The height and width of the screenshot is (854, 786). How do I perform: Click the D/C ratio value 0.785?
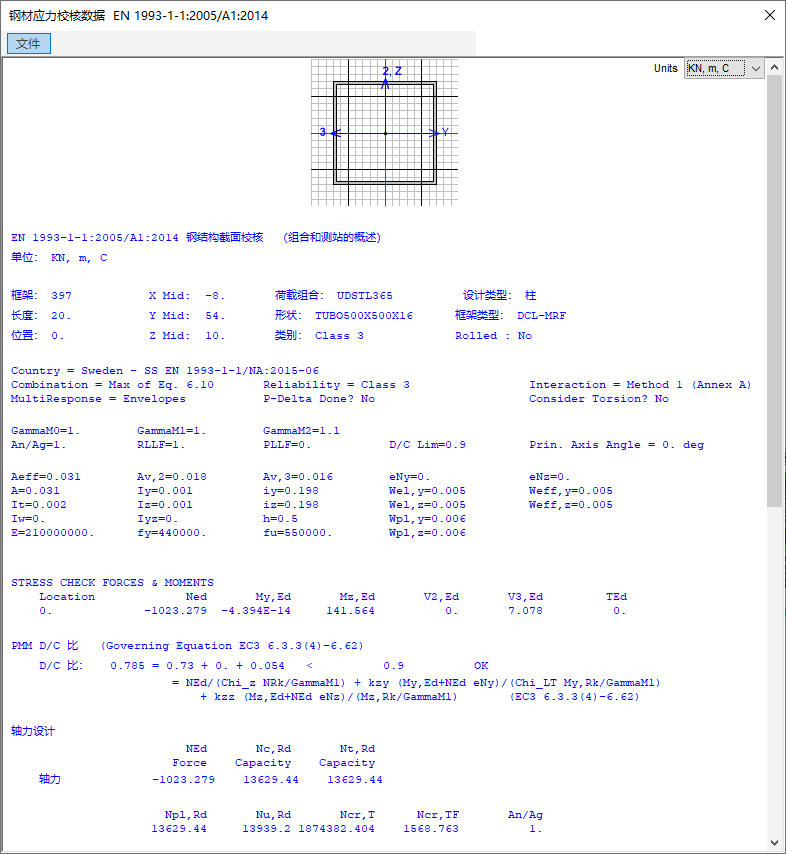(x=127, y=666)
